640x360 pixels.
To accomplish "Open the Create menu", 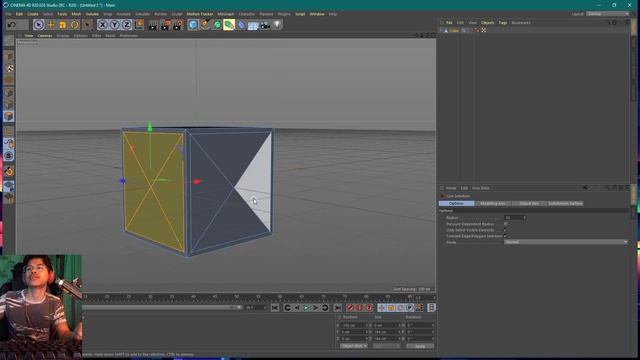I will [33, 14].
